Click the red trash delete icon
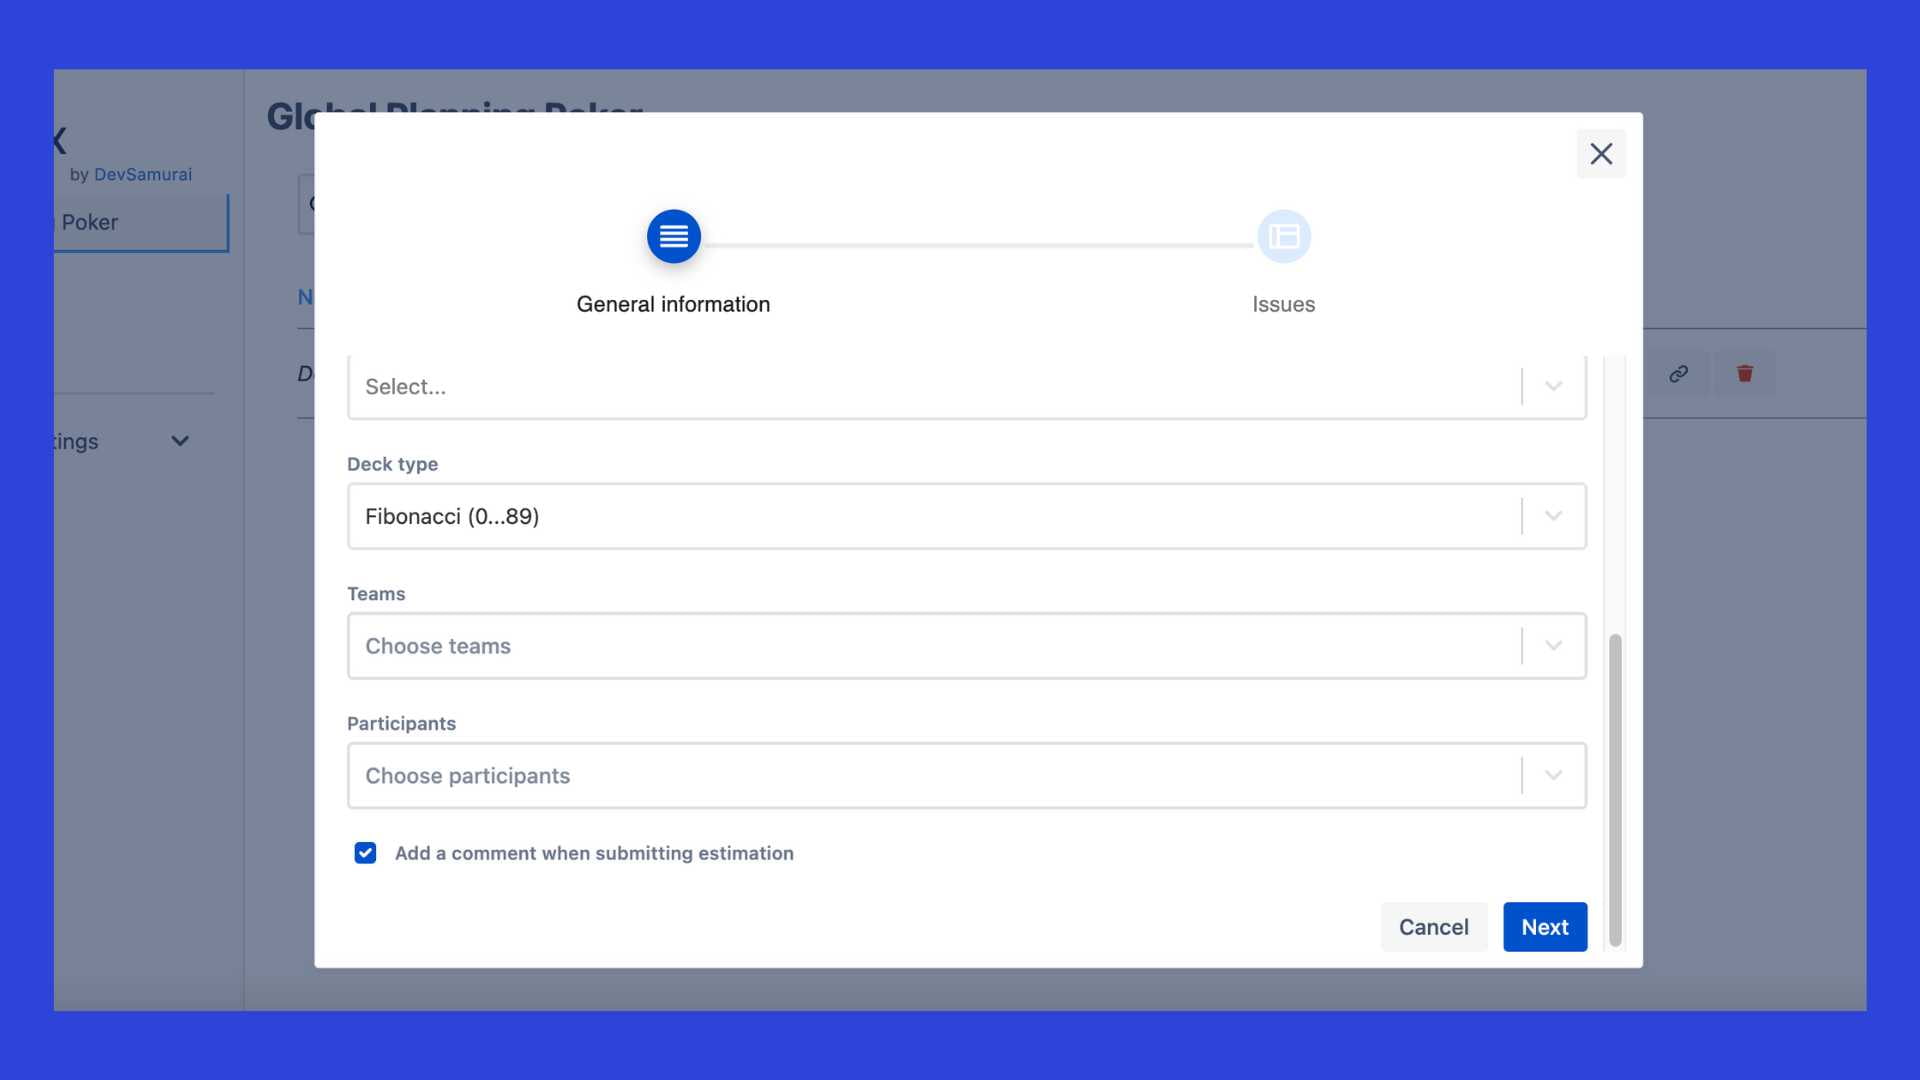The width and height of the screenshot is (1920, 1080). tap(1745, 373)
